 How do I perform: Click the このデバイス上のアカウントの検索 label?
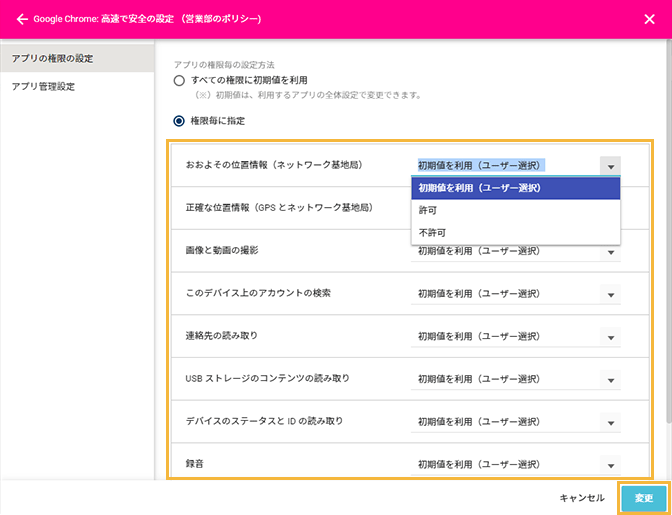[258, 293]
